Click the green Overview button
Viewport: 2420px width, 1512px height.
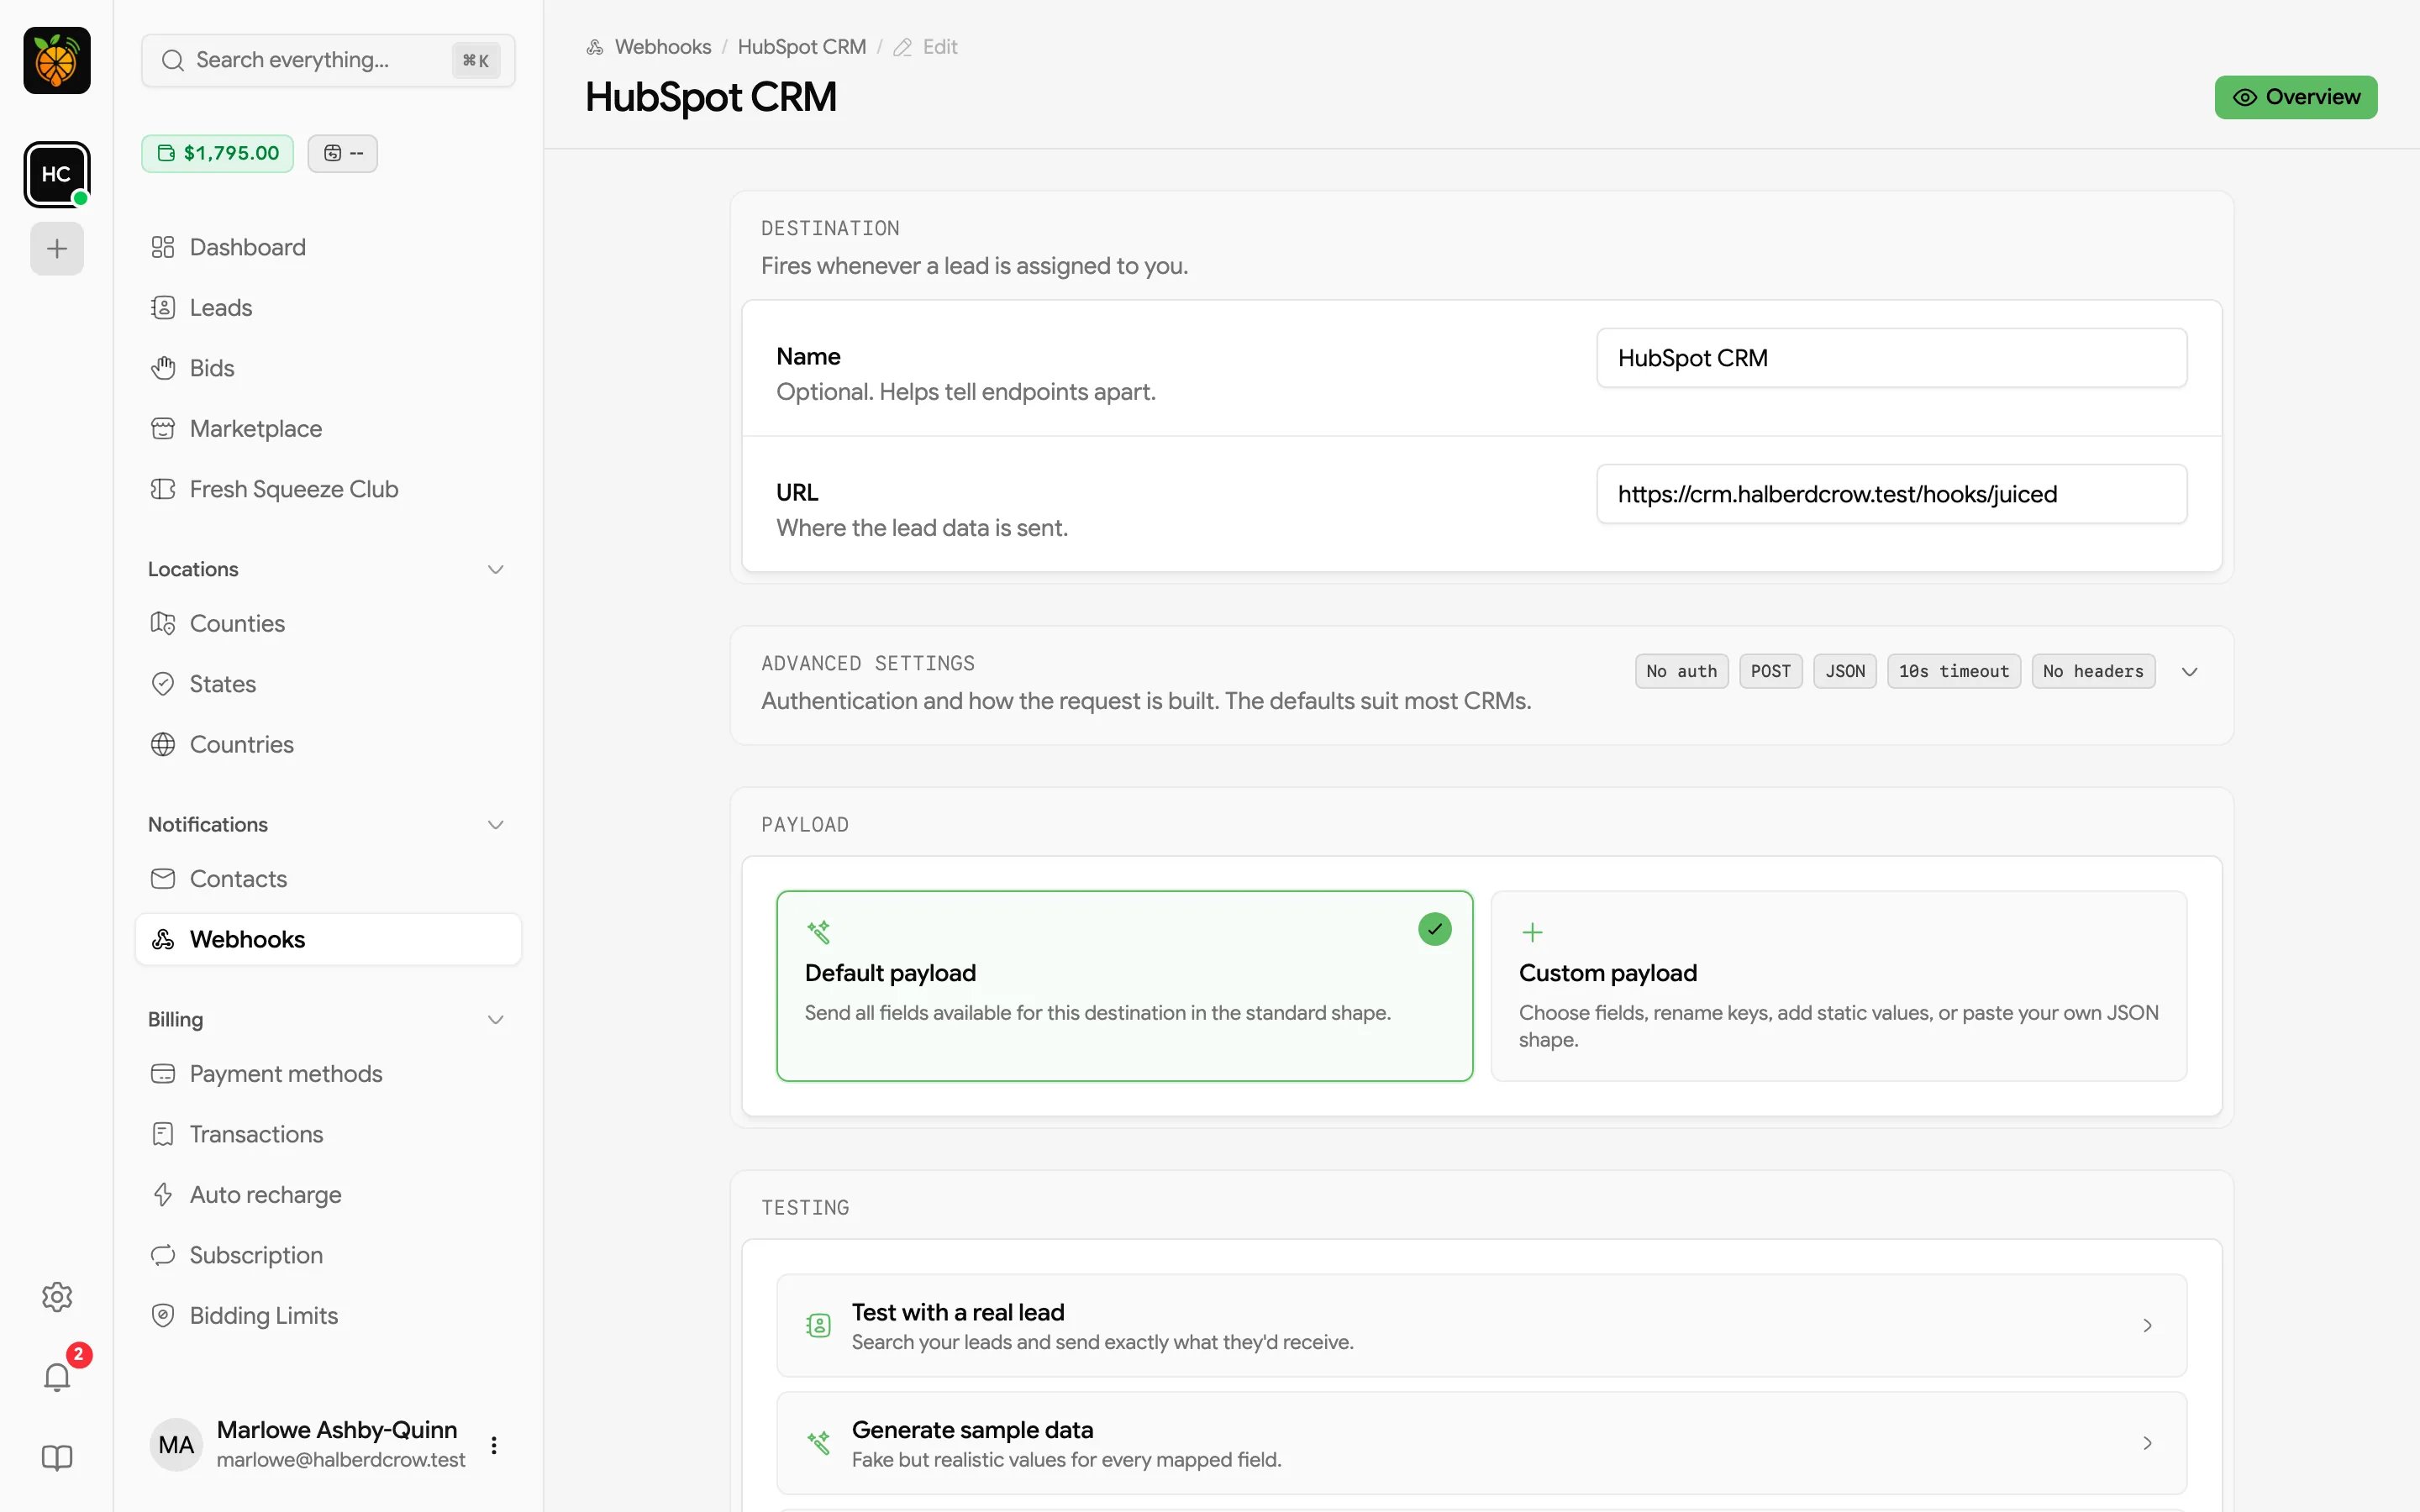[x=2296, y=97]
